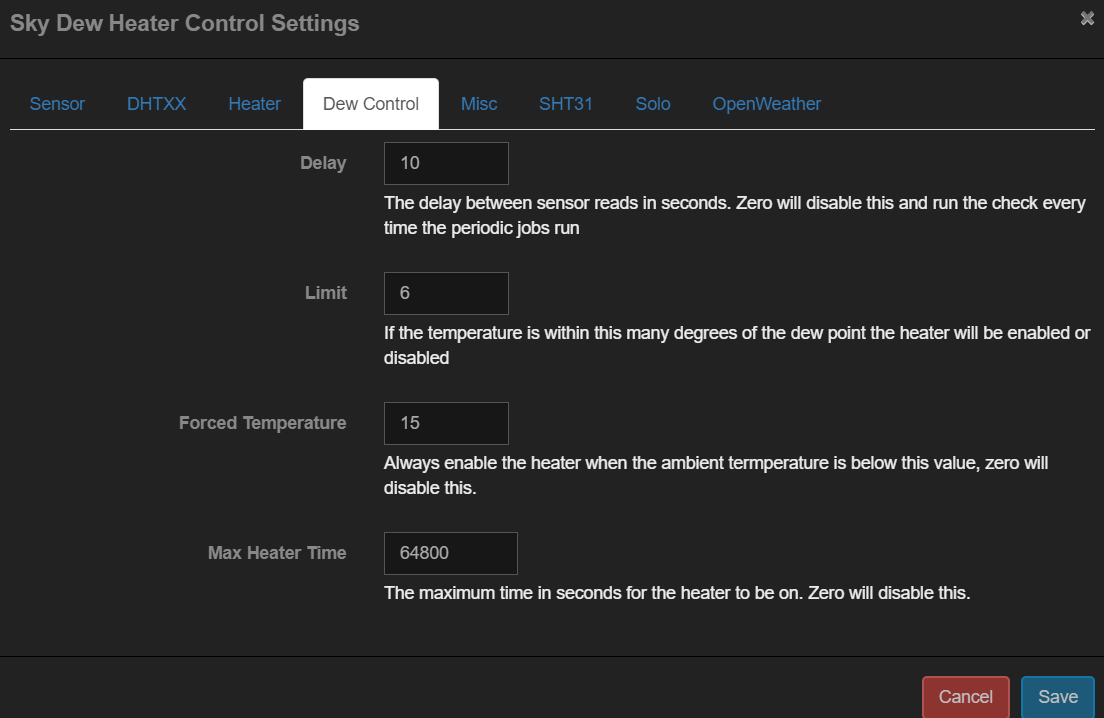Click the active Dew Control tab

pyautogui.click(x=371, y=104)
